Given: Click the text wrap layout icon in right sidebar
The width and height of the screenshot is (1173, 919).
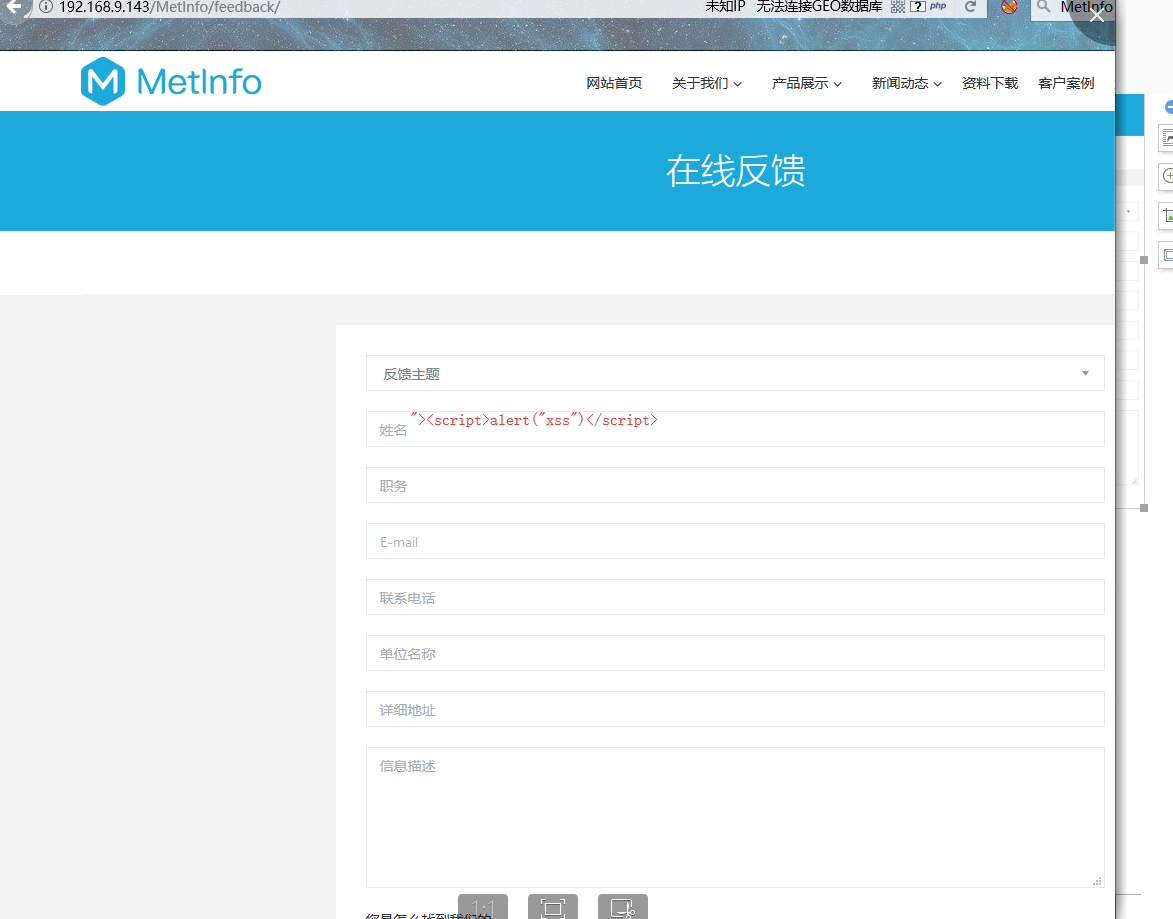Looking at the screenshot, I should (1167, 138).
